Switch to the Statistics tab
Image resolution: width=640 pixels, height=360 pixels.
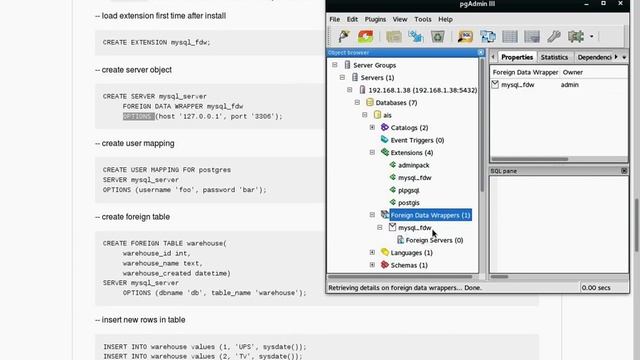(x=554, y=57)
